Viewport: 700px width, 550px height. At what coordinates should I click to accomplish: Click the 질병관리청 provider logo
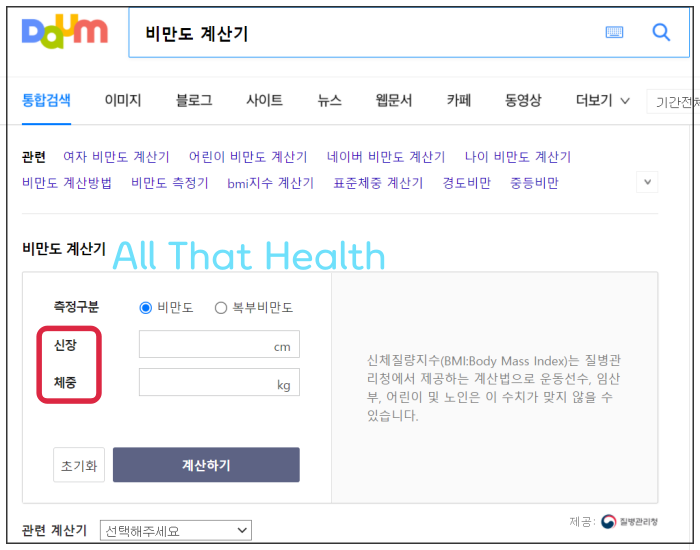pyautogui.click(x=629, y=521)
